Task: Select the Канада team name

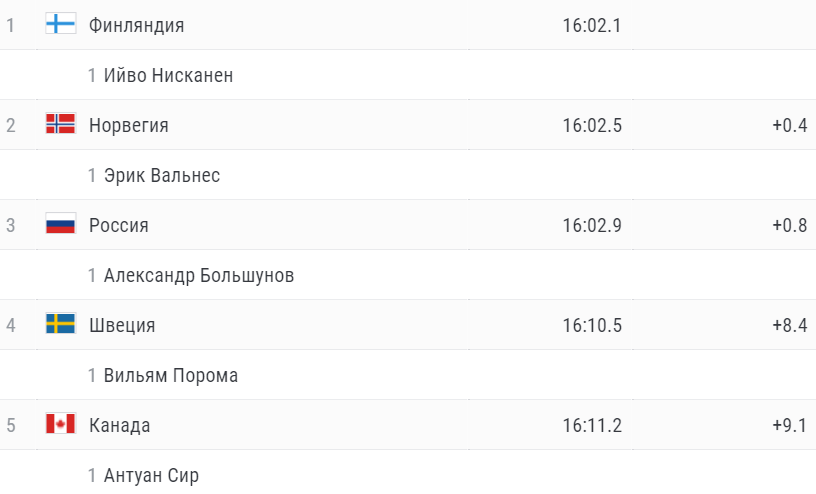Action: pos(120,425)
